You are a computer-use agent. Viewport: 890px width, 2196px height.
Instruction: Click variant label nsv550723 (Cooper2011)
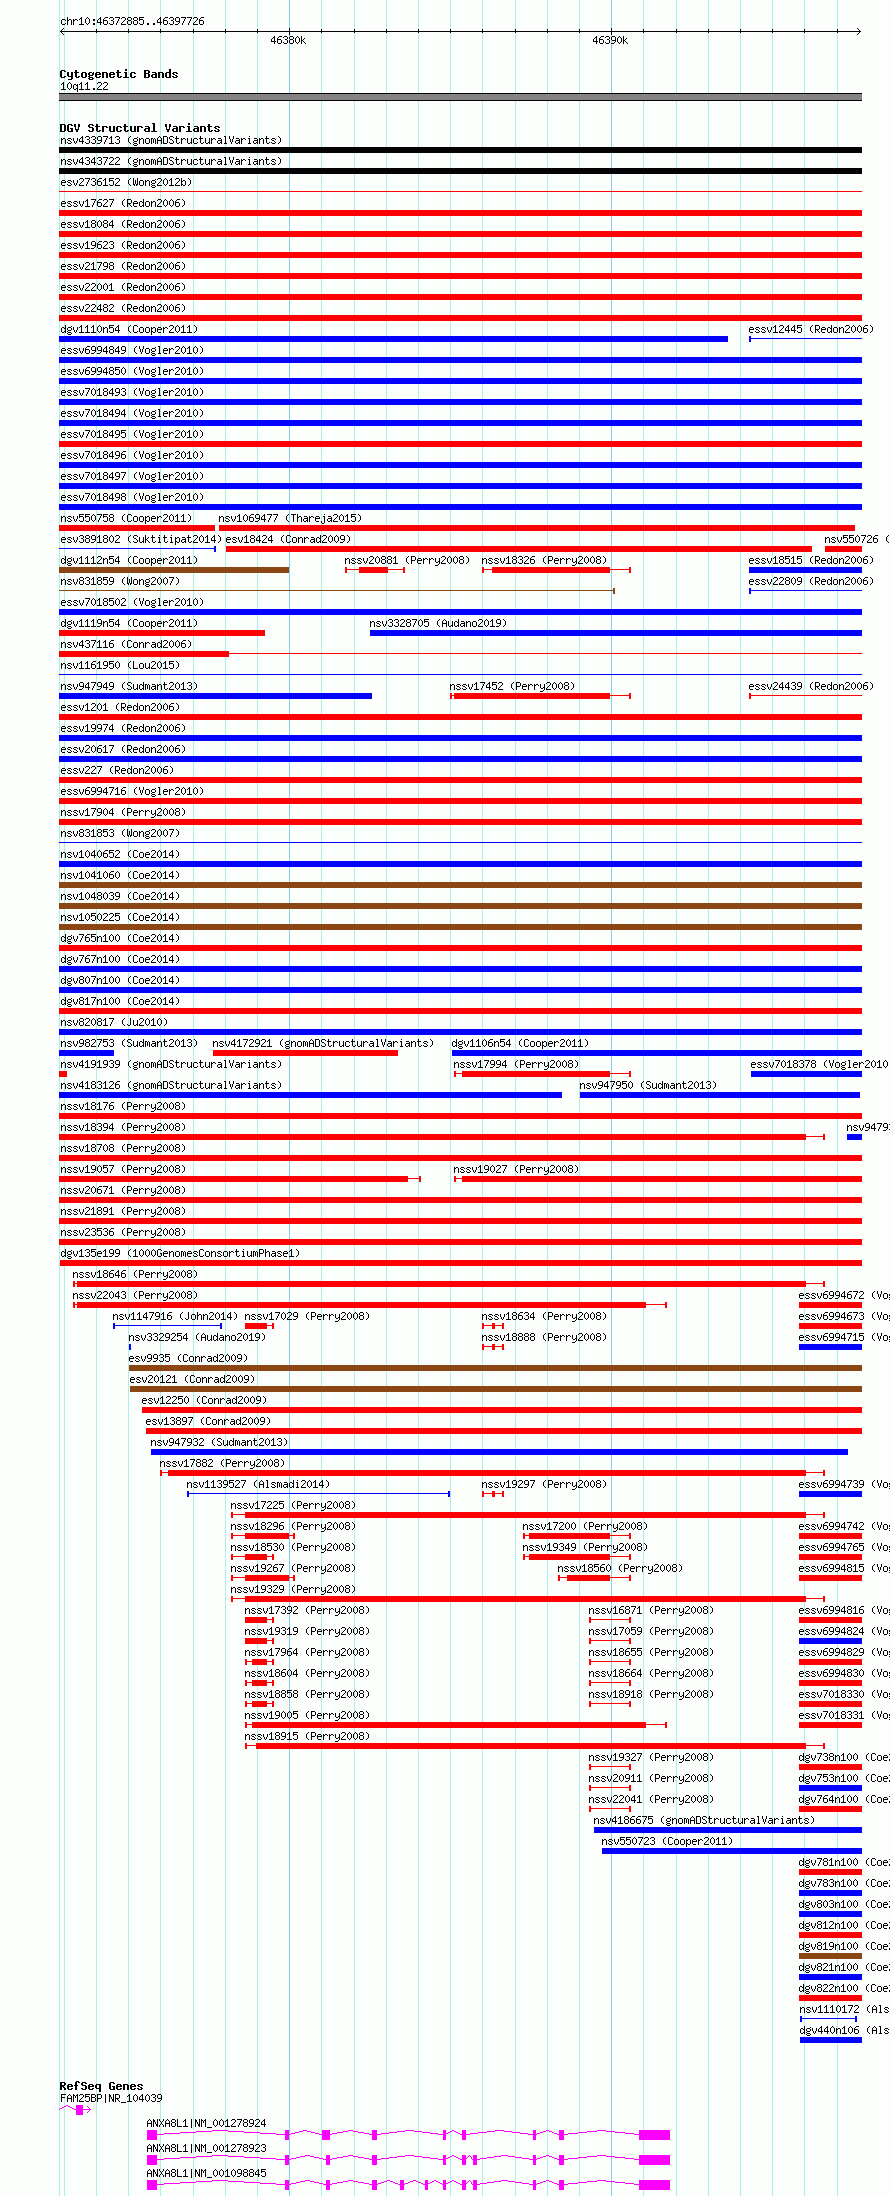tap(667, 1841)
